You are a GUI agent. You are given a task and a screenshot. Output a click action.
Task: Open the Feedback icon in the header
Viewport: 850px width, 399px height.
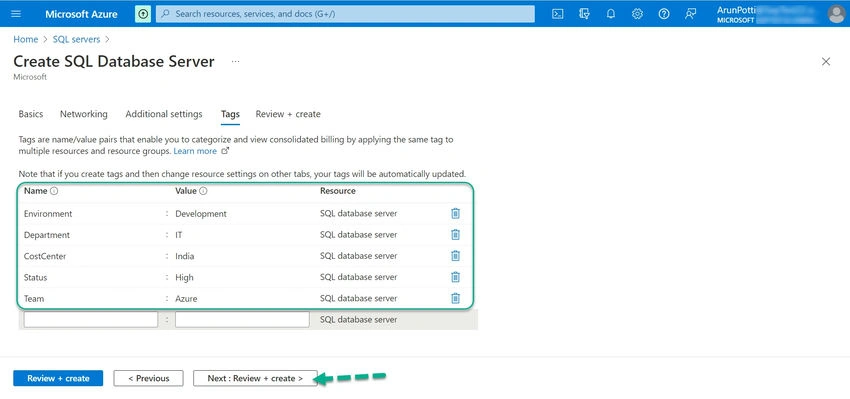tap(690, 14)
